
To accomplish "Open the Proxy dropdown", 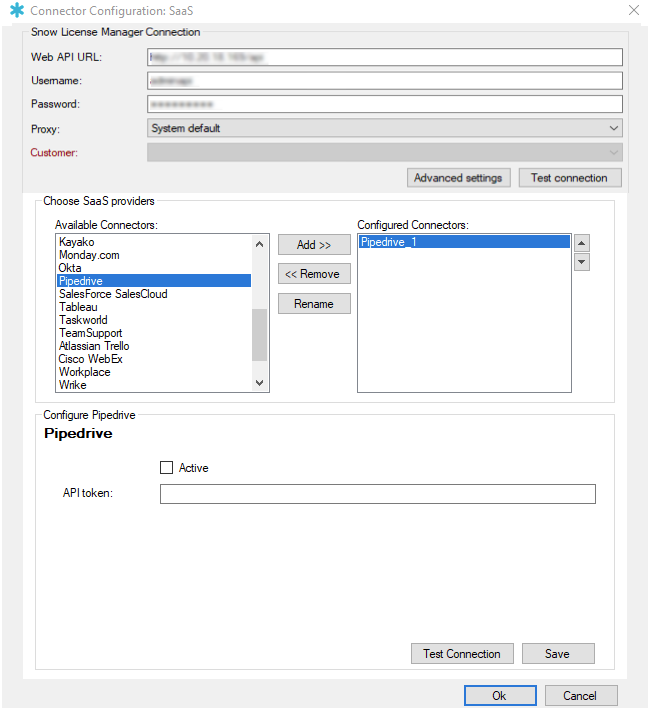I will (x=384, y=128).
